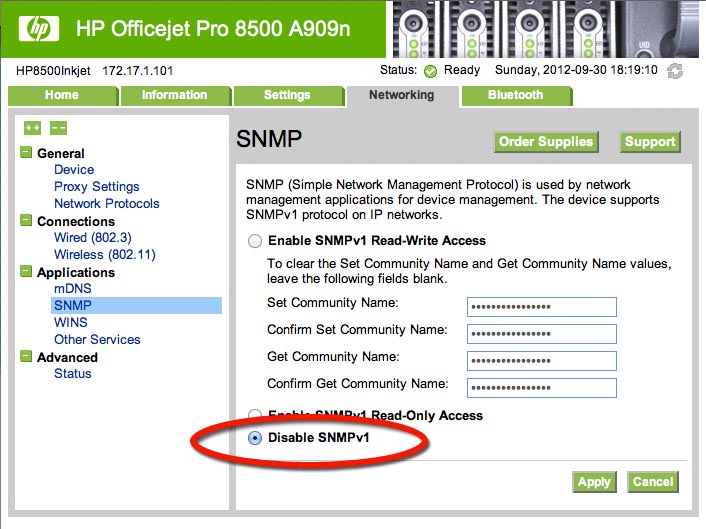Viewport: 706px width, 529px height.
Task: Collapse the Applications tree section
Action: (x=26, y=272)
